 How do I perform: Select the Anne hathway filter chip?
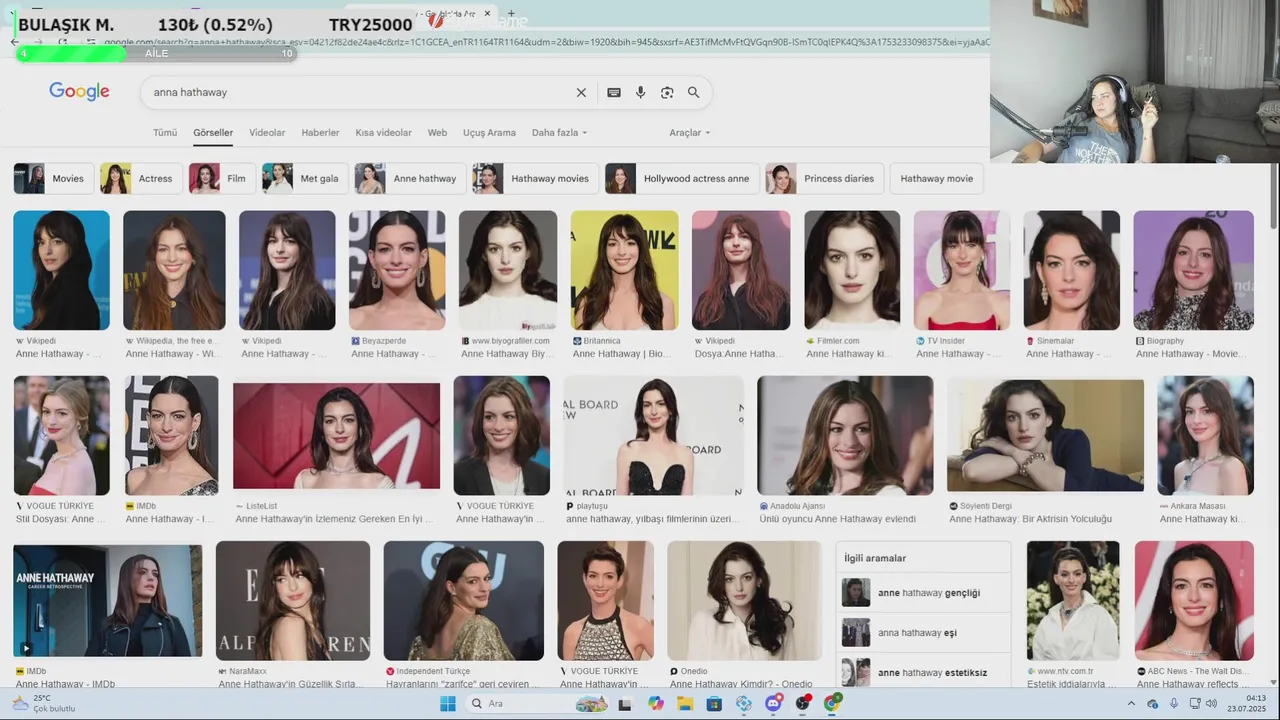coord(411,178)
